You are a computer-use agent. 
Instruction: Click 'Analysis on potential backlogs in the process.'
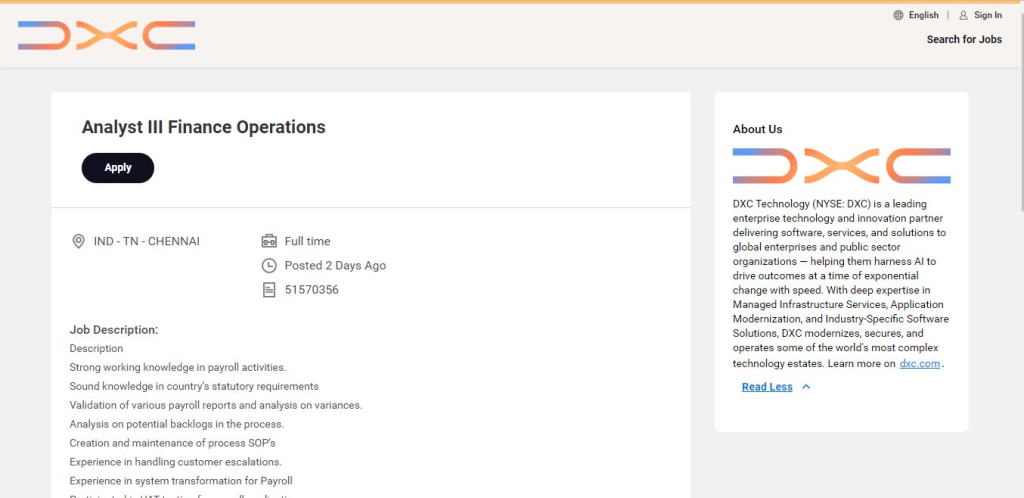click(176, 424)
